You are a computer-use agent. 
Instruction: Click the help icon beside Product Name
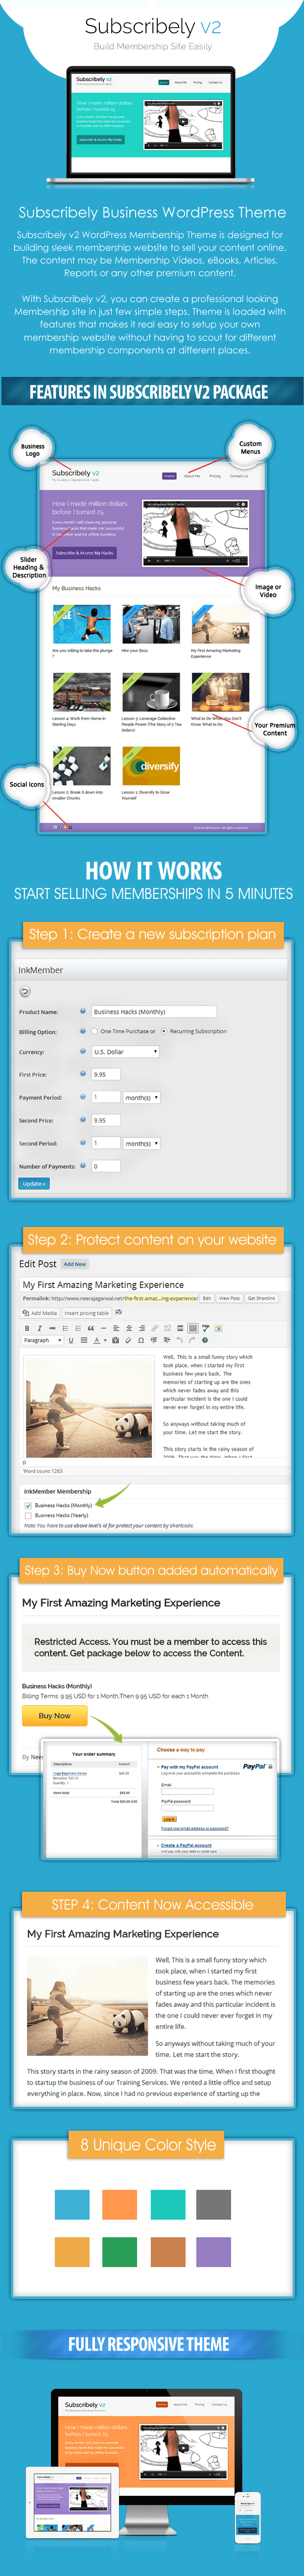point(83,1011)
